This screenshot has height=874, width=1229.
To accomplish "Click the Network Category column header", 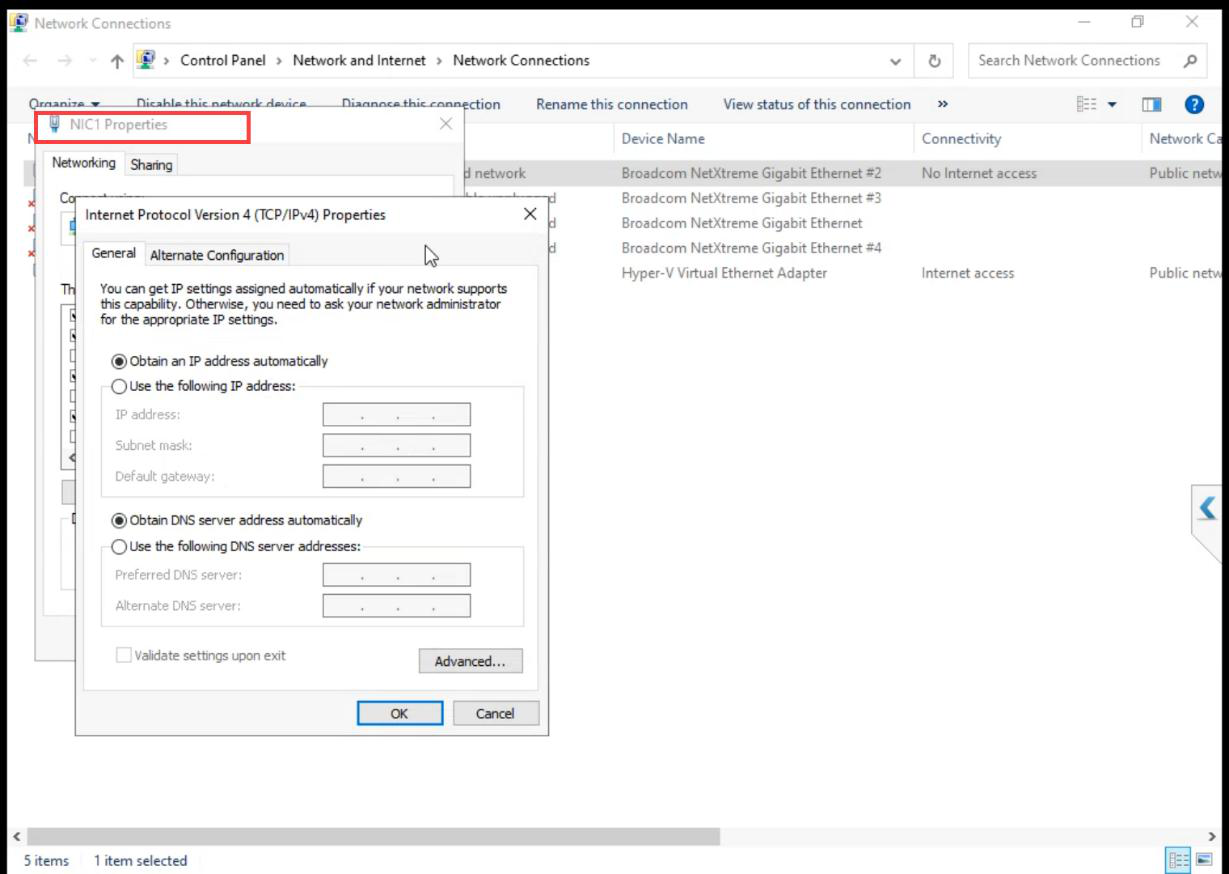I will pos(1186,139).
